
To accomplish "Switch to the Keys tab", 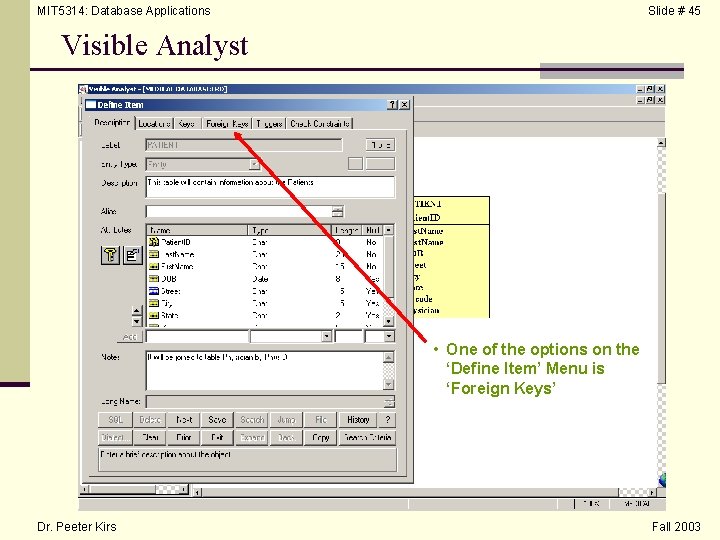I will 186,124.
